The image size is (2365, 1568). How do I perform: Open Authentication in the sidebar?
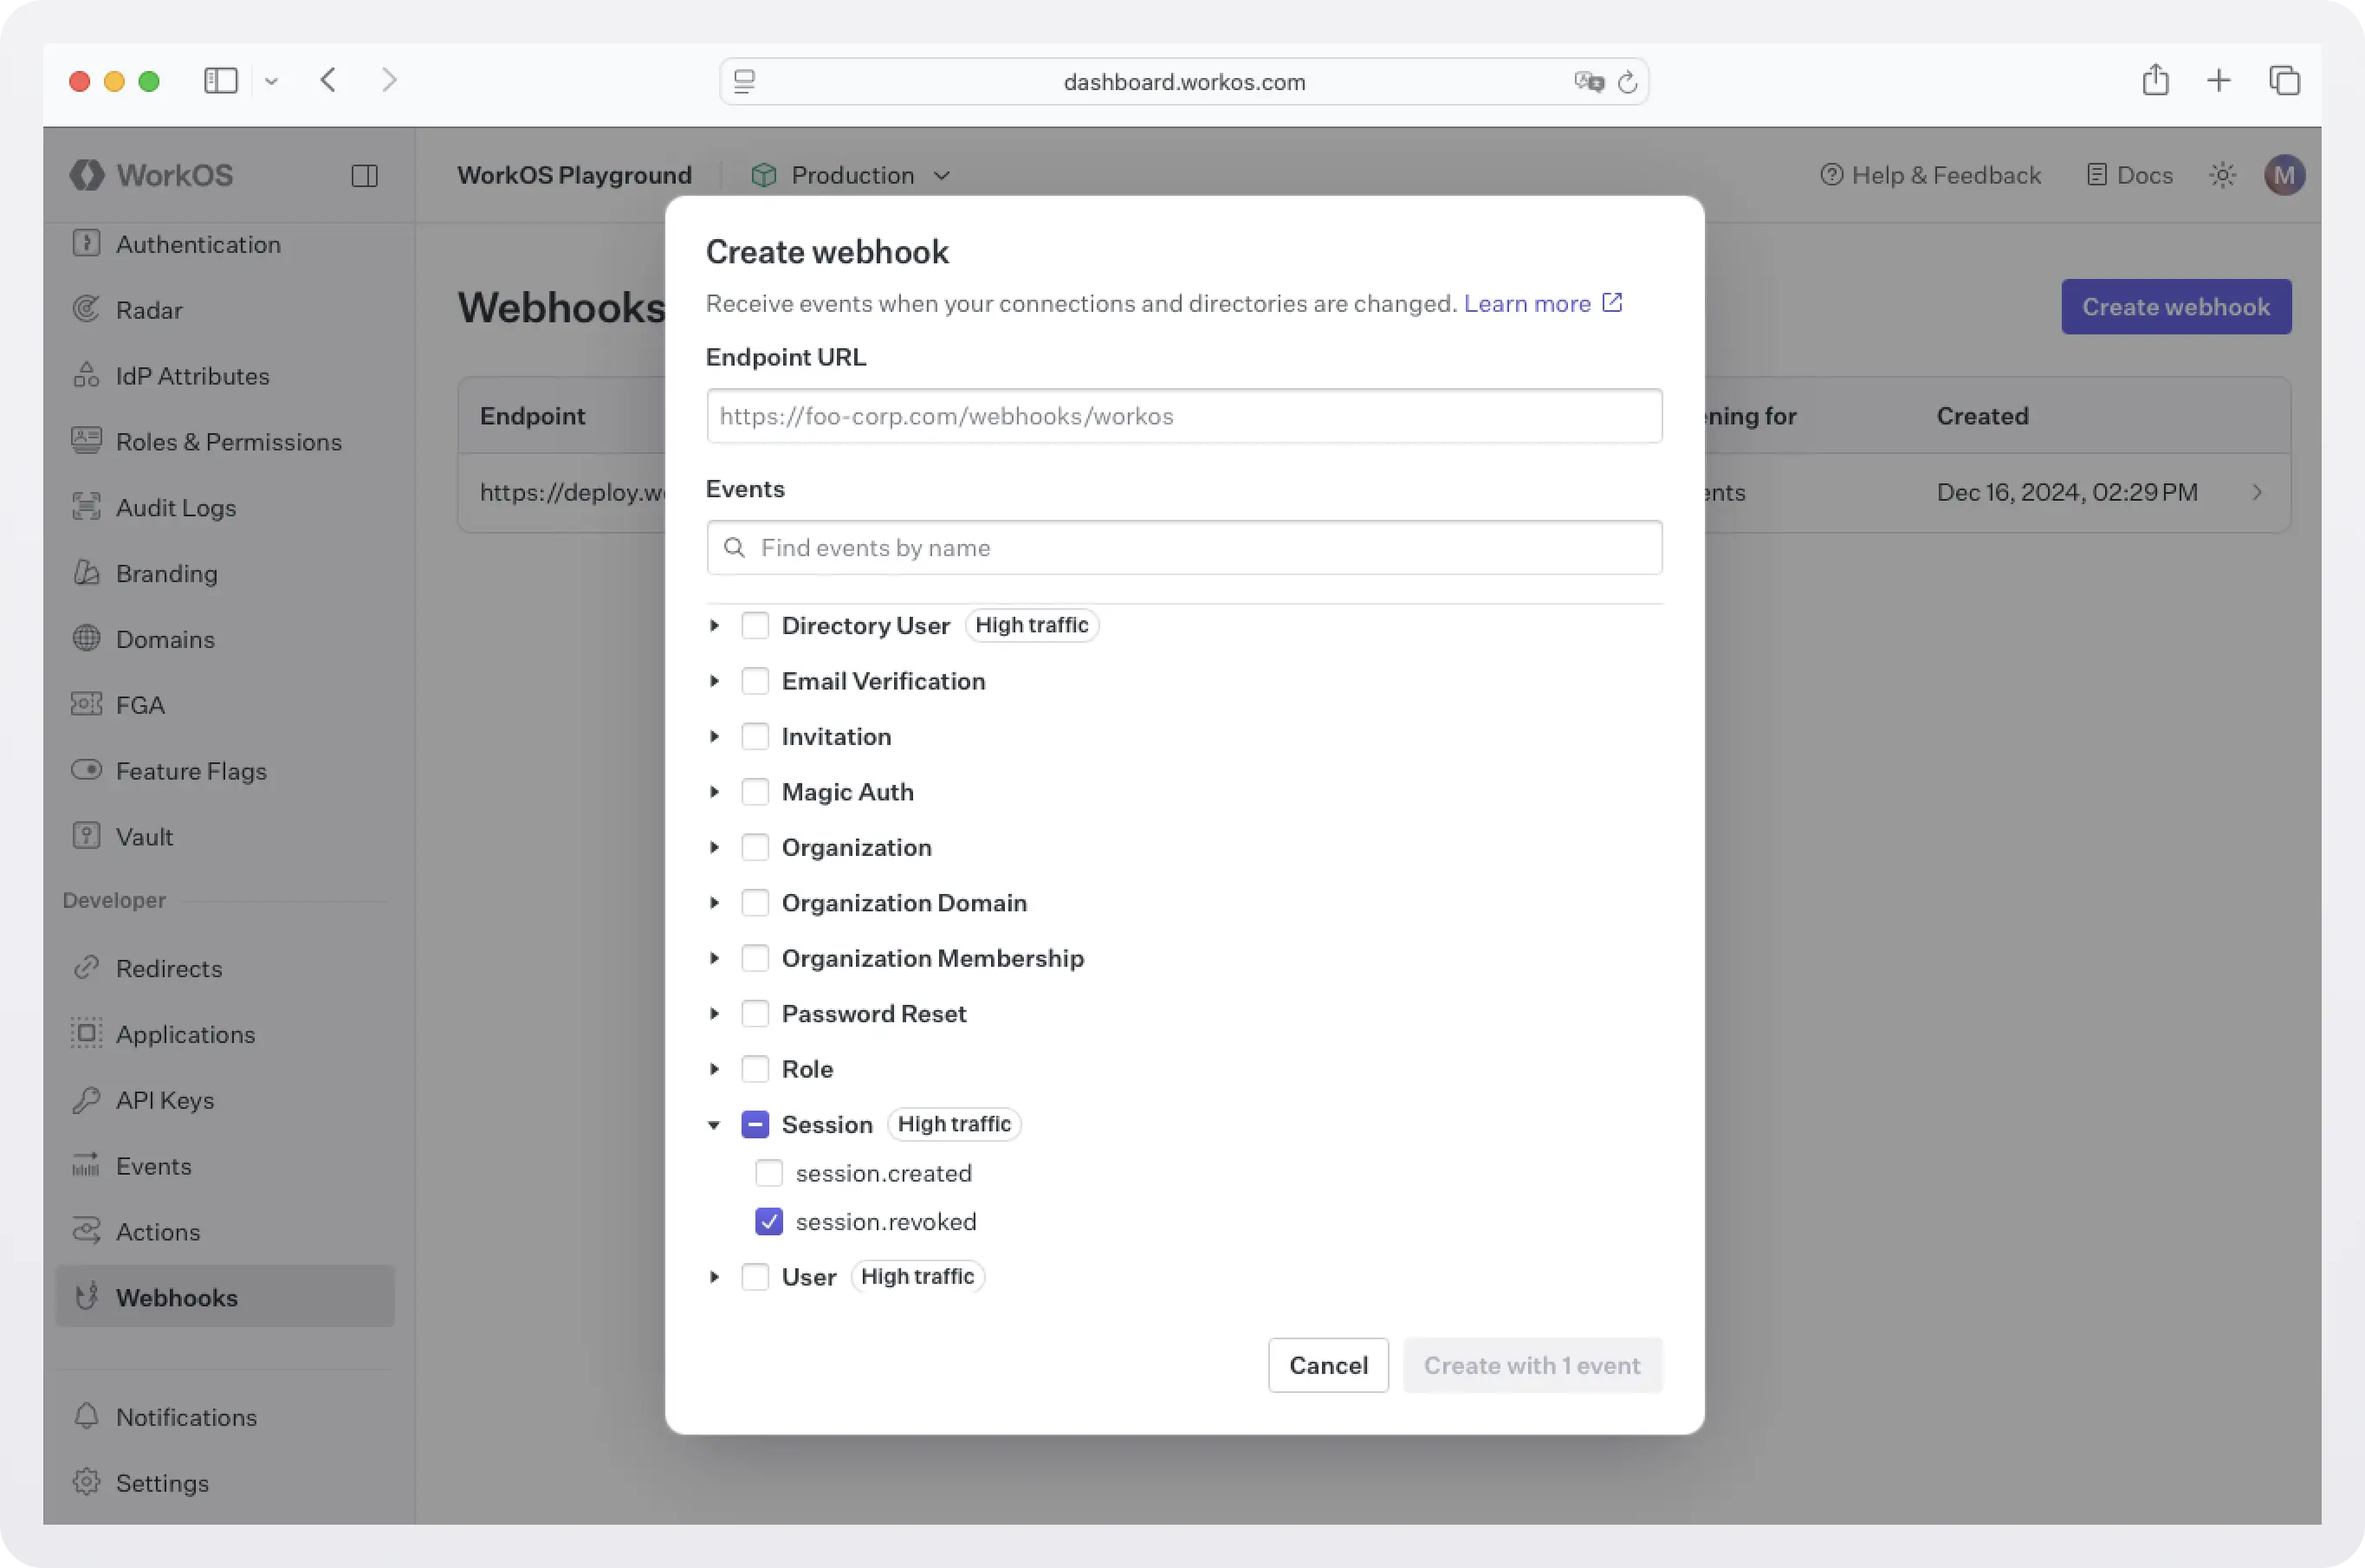pyautogui.click(x=198, y=244)
